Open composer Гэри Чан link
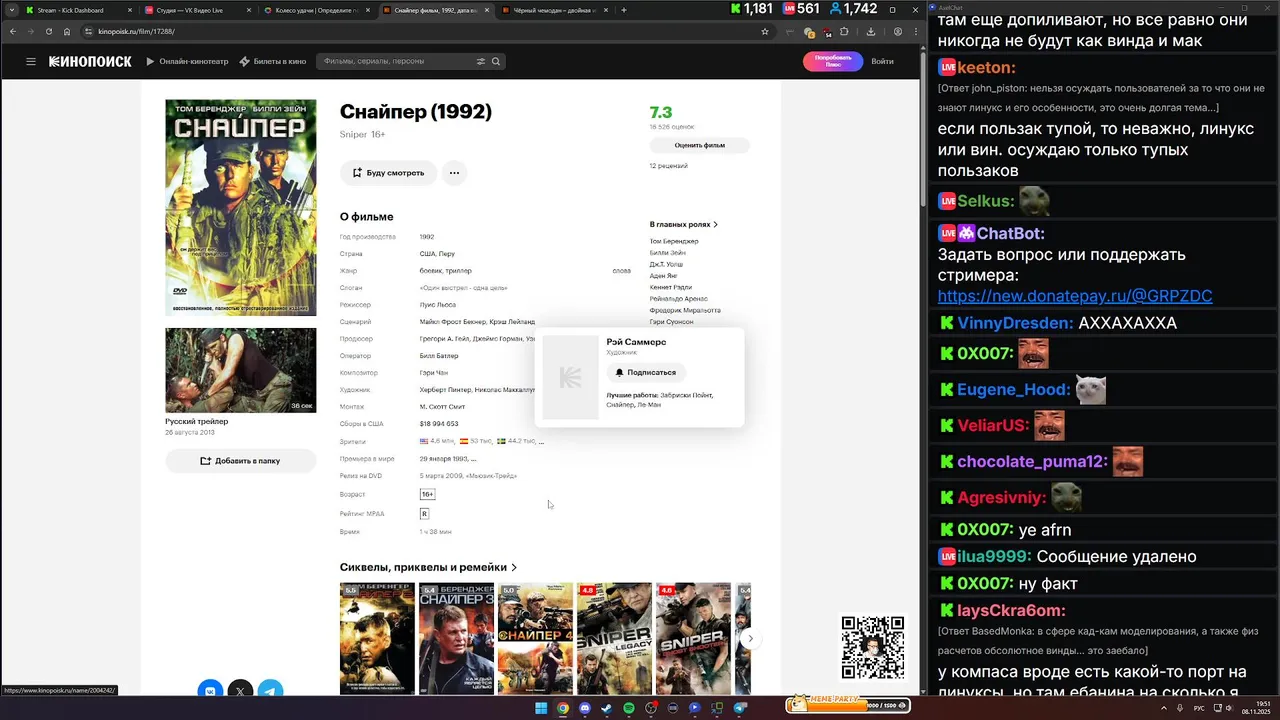The image size is (1280, 720). tap(434, 373)
